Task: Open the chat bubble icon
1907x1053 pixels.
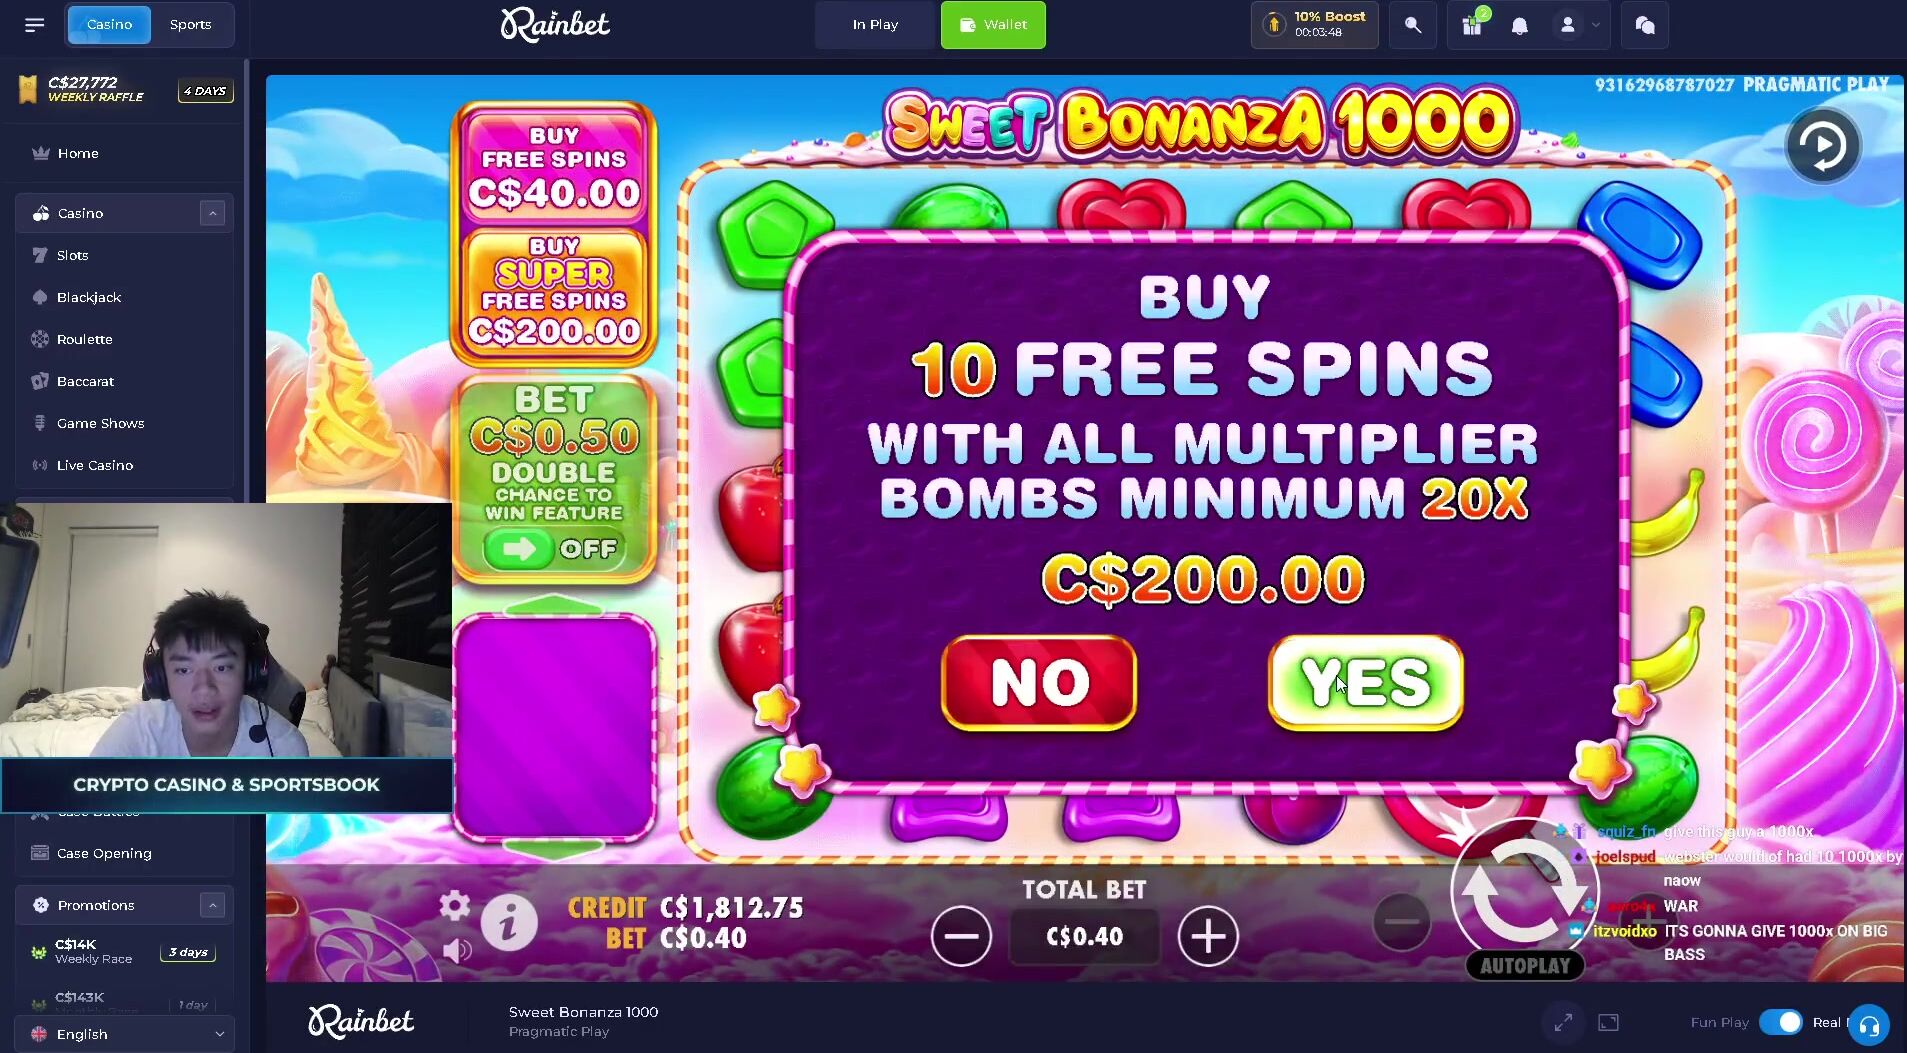Action: 1645,26
